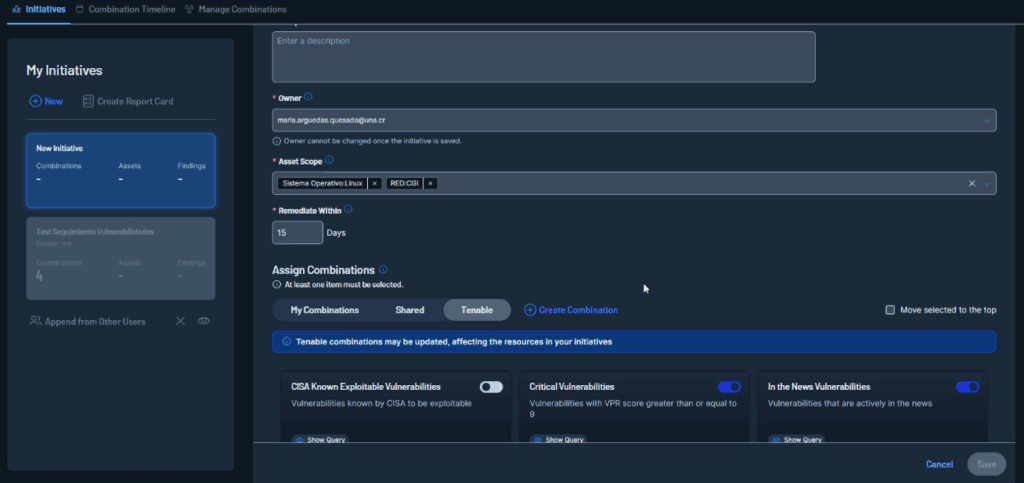Click the Create Combination link
Image resolution: width=1024 pixels, height=483 pixels.
571,310
